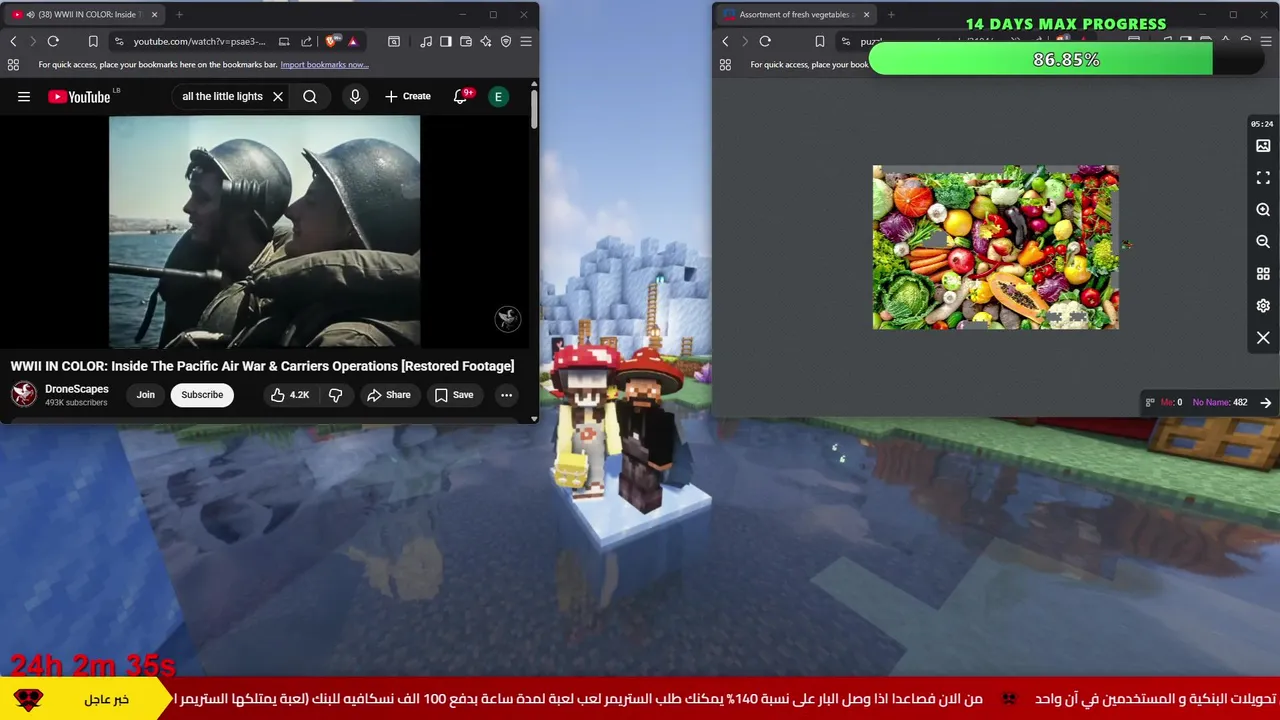Click the channel watermark in the video corner
1280x720 pixels.
508,319
